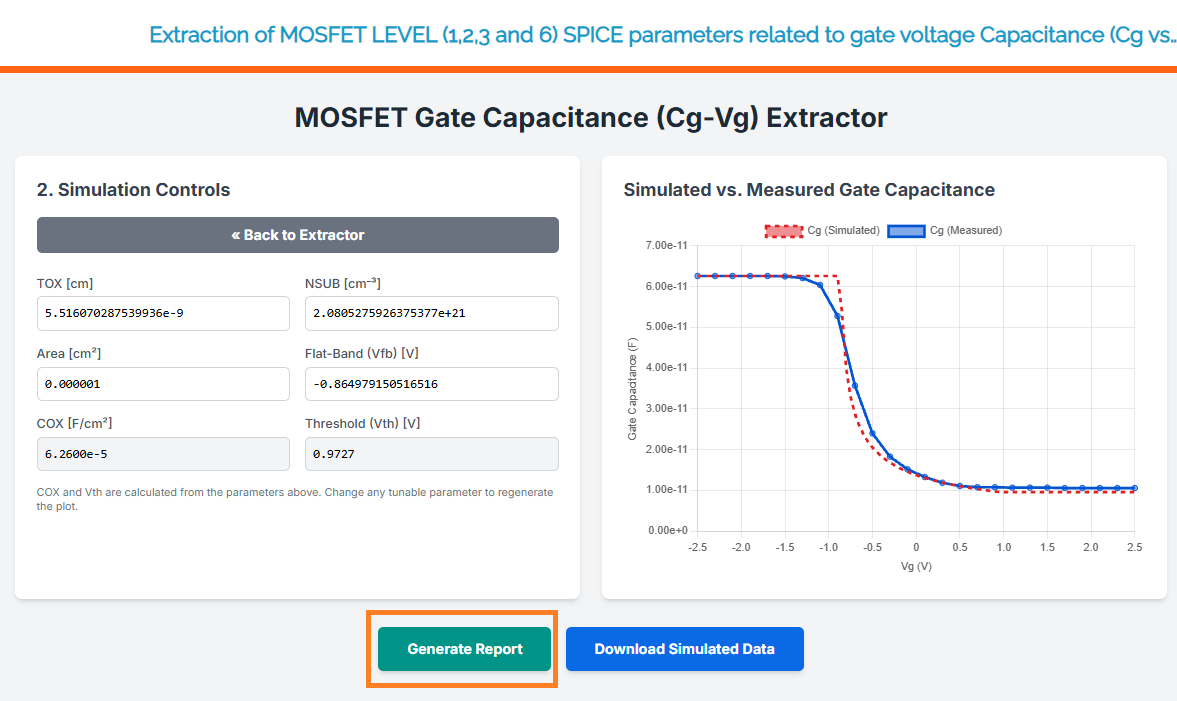Viewport: 1177px width, 701px height.
Task: Click the measured data point at Vg 2.5
Action: tap(1134, 489)
